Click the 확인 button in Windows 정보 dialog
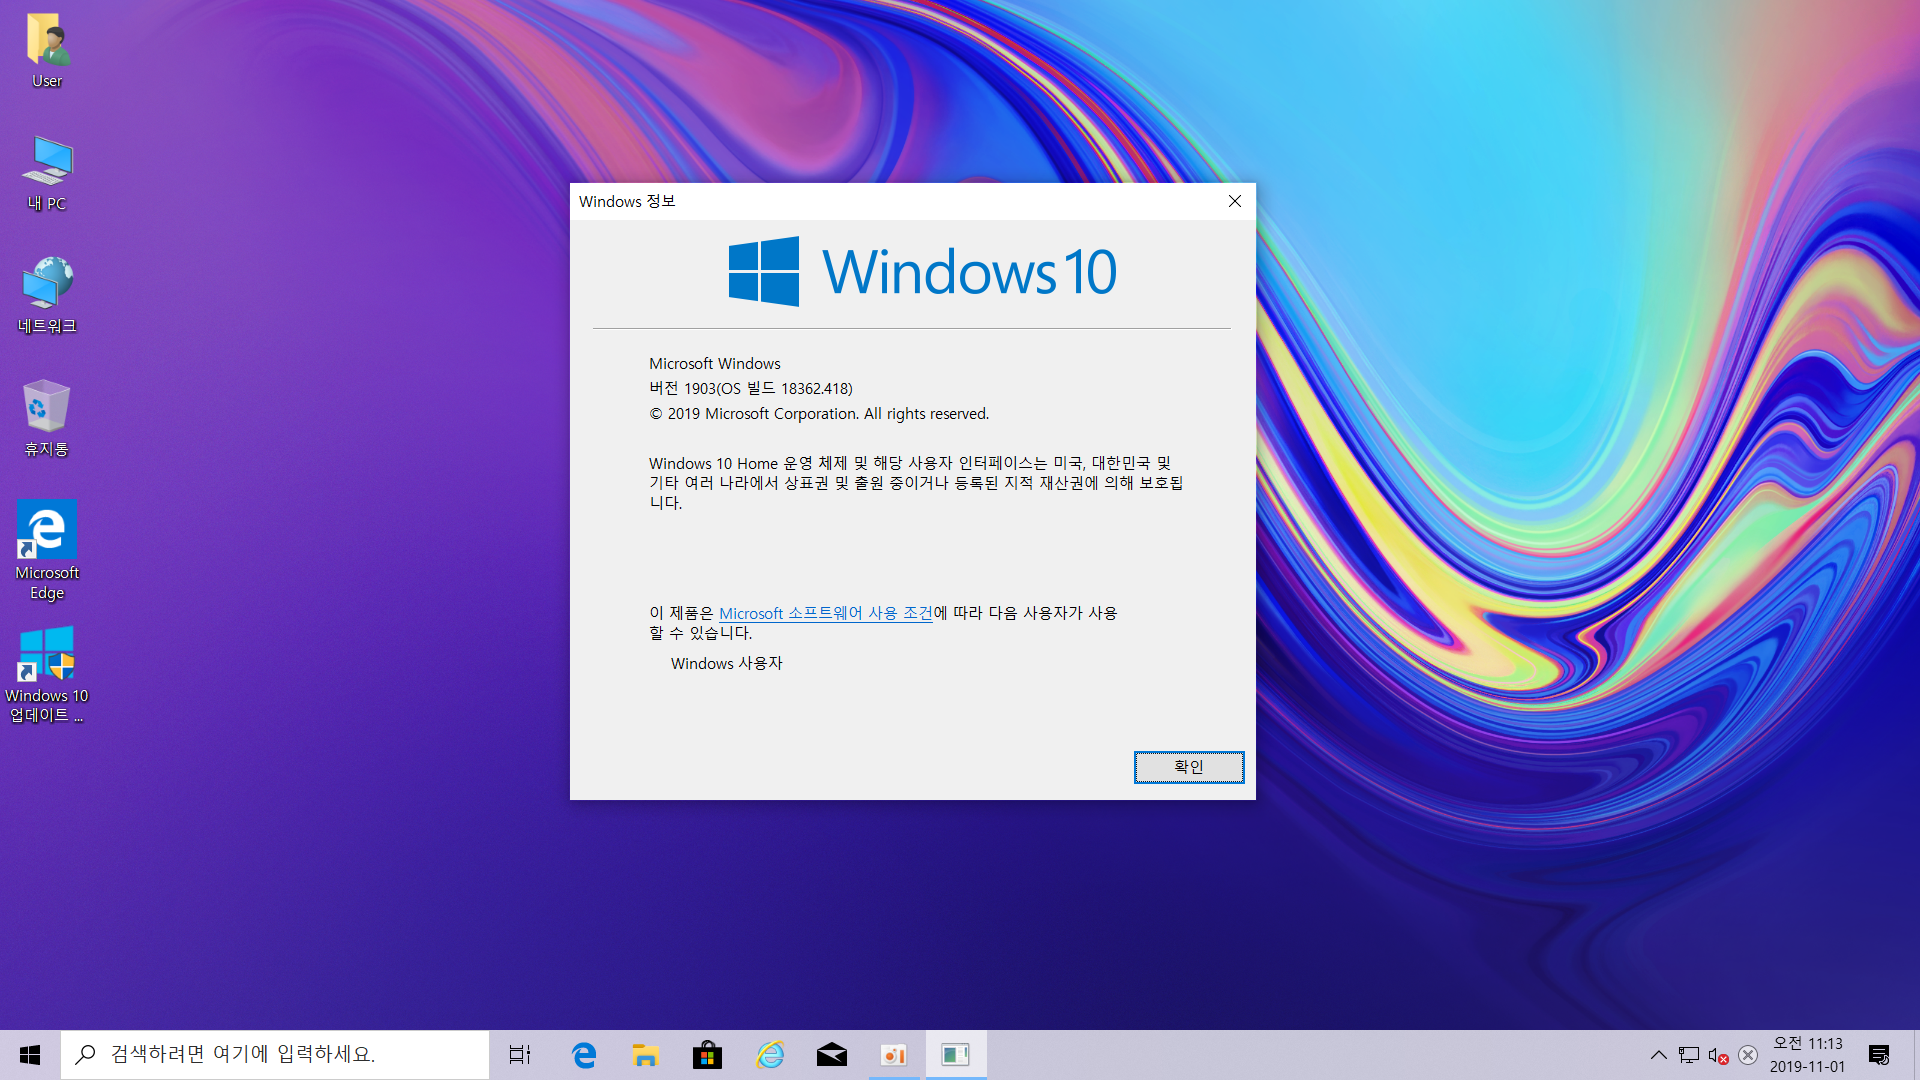This screenshot has height=1080, width=1920. pyautogui.click(x=1188, y=767)
